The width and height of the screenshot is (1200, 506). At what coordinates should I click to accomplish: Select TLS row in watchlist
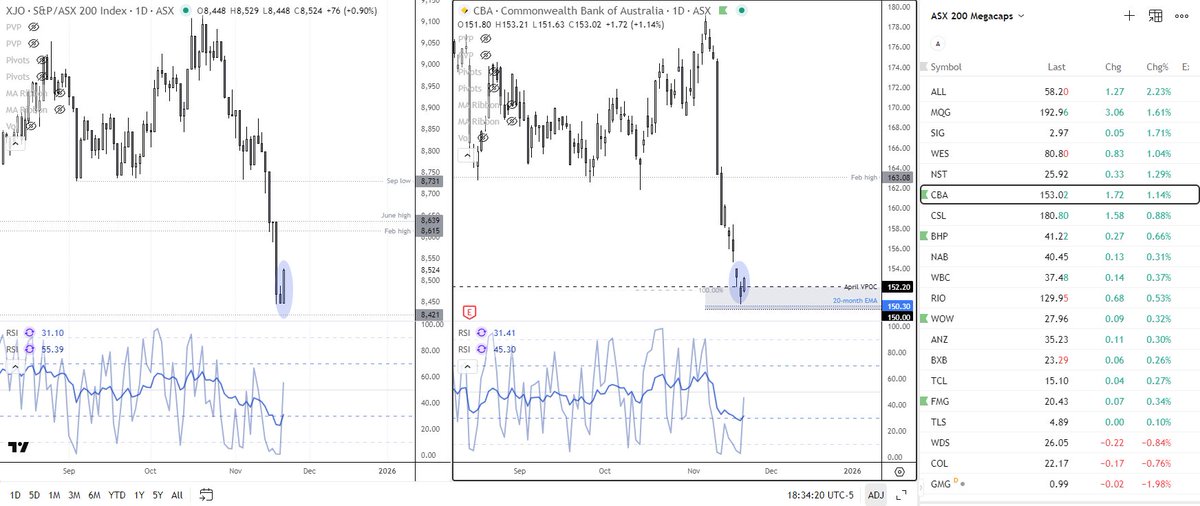click(1058, 421)
